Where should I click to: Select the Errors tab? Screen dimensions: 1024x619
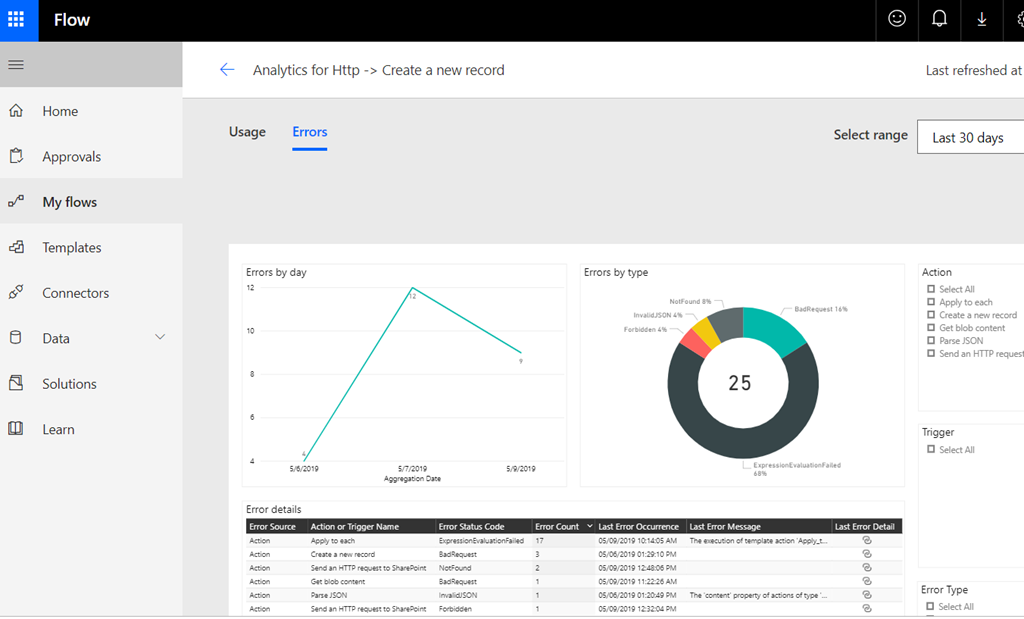click(310, 132)
